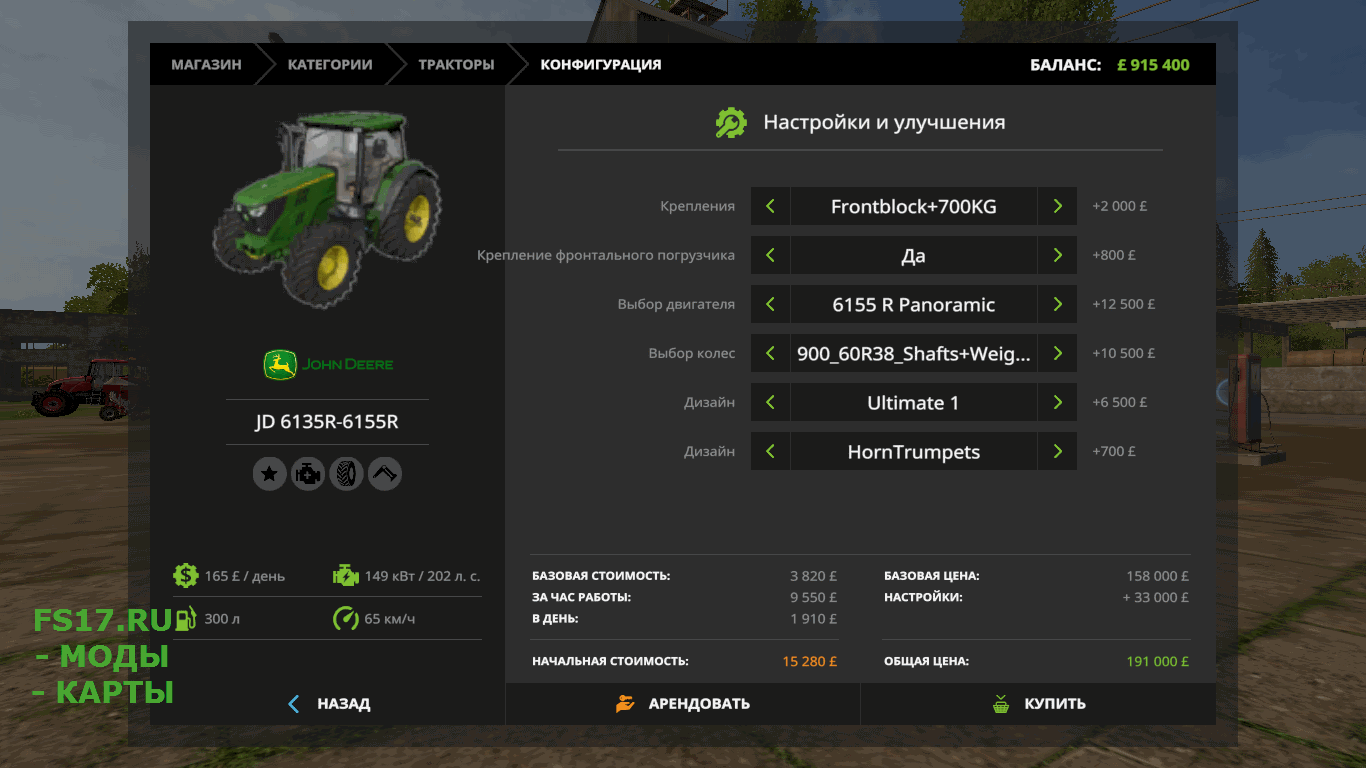Click the star feature icon under the tractor name
The width and height of the screenshot is (1366, 768).
269,474
